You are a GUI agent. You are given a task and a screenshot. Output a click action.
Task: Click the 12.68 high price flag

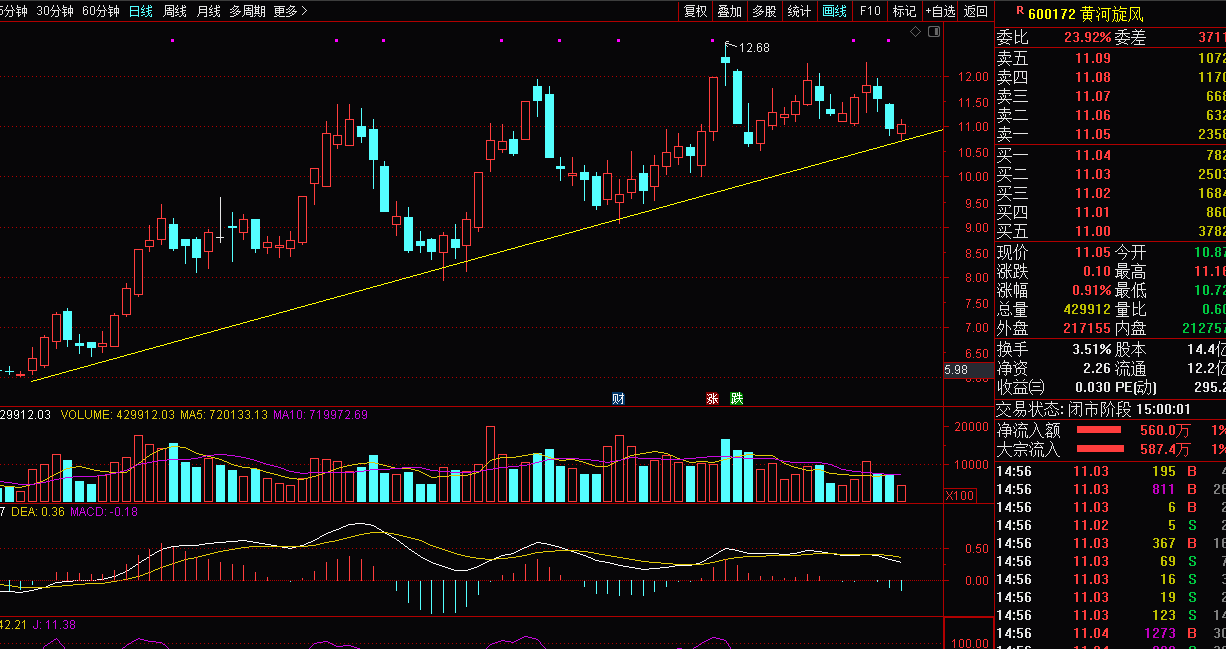(748, 47)
